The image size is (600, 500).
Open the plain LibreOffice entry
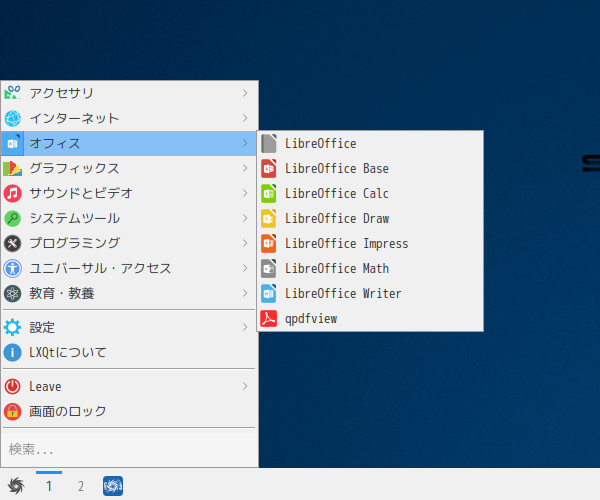point(370,143)
